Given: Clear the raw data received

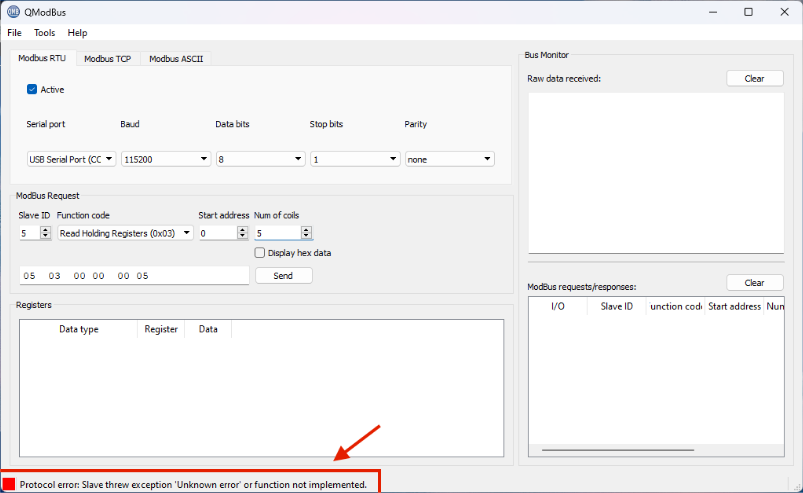Looking at the screenshot, I should (754, 78).
